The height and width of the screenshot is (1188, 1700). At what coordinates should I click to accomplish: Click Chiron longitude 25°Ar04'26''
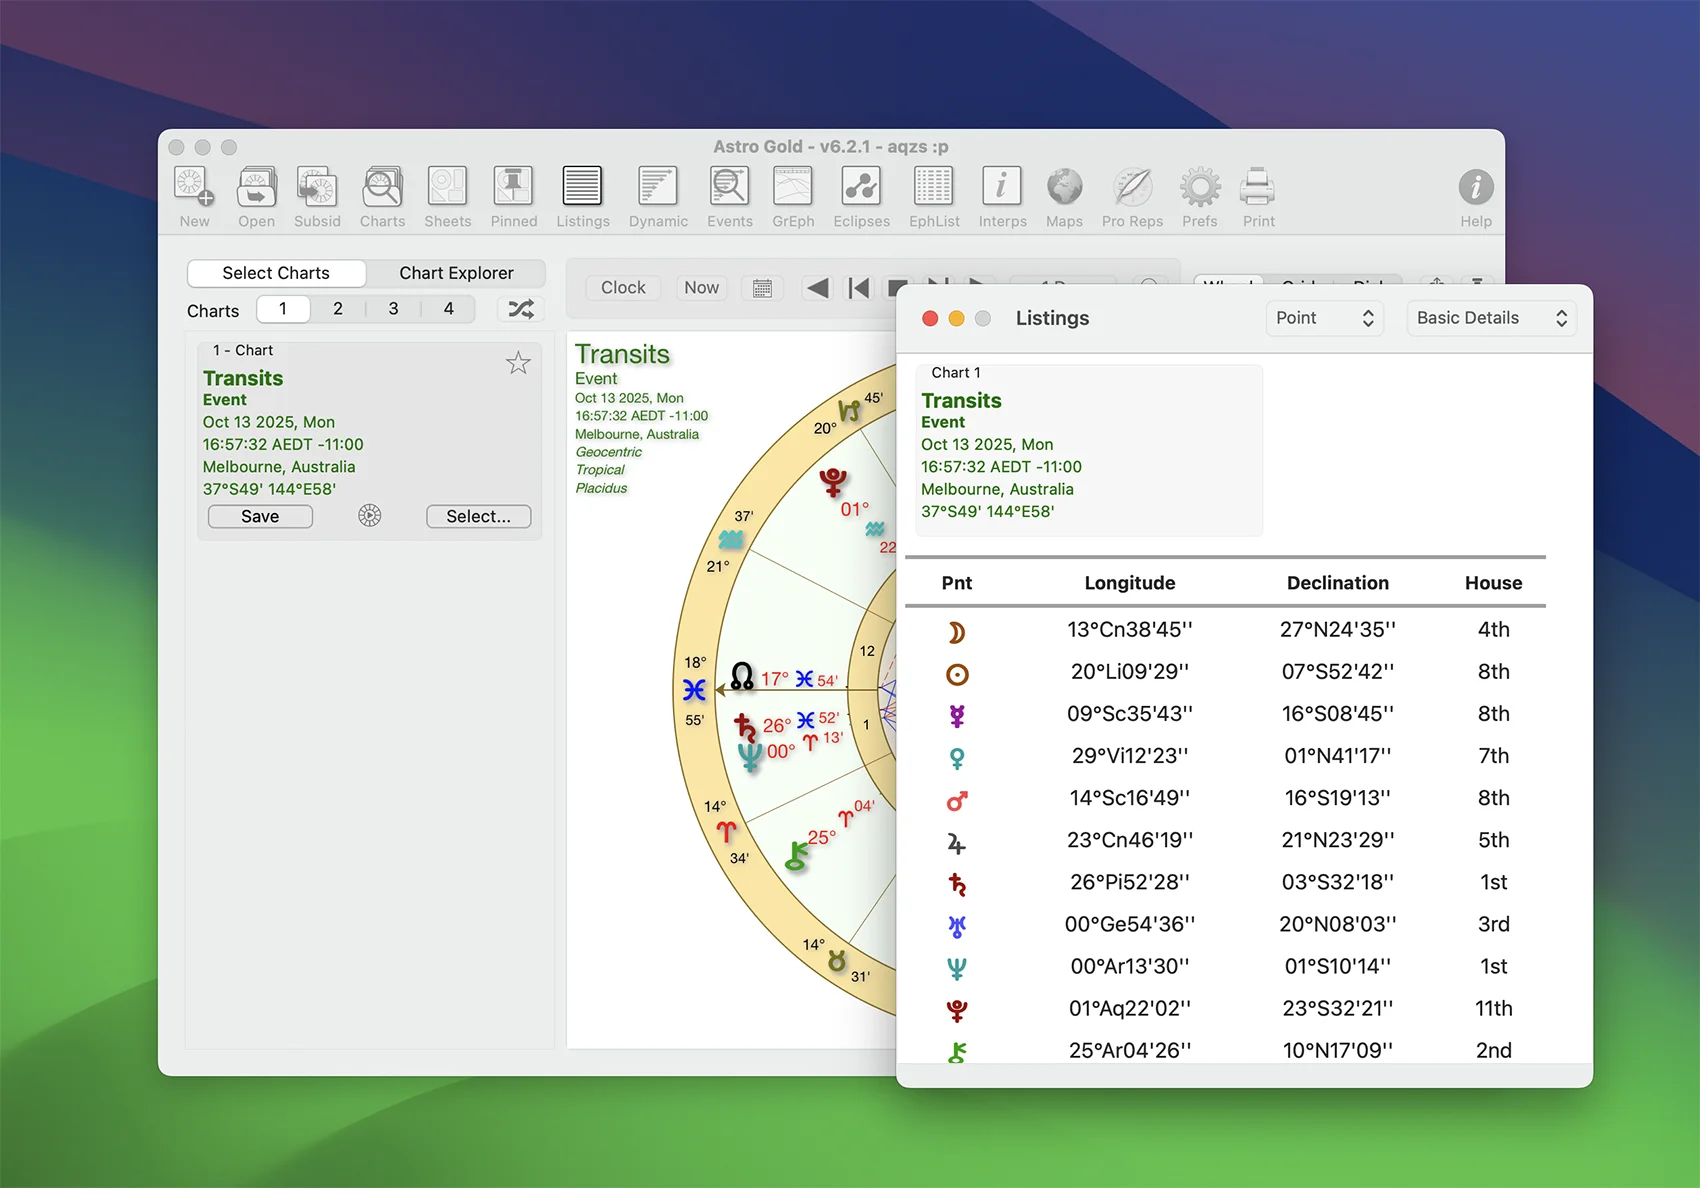tap(1130, 1050)
